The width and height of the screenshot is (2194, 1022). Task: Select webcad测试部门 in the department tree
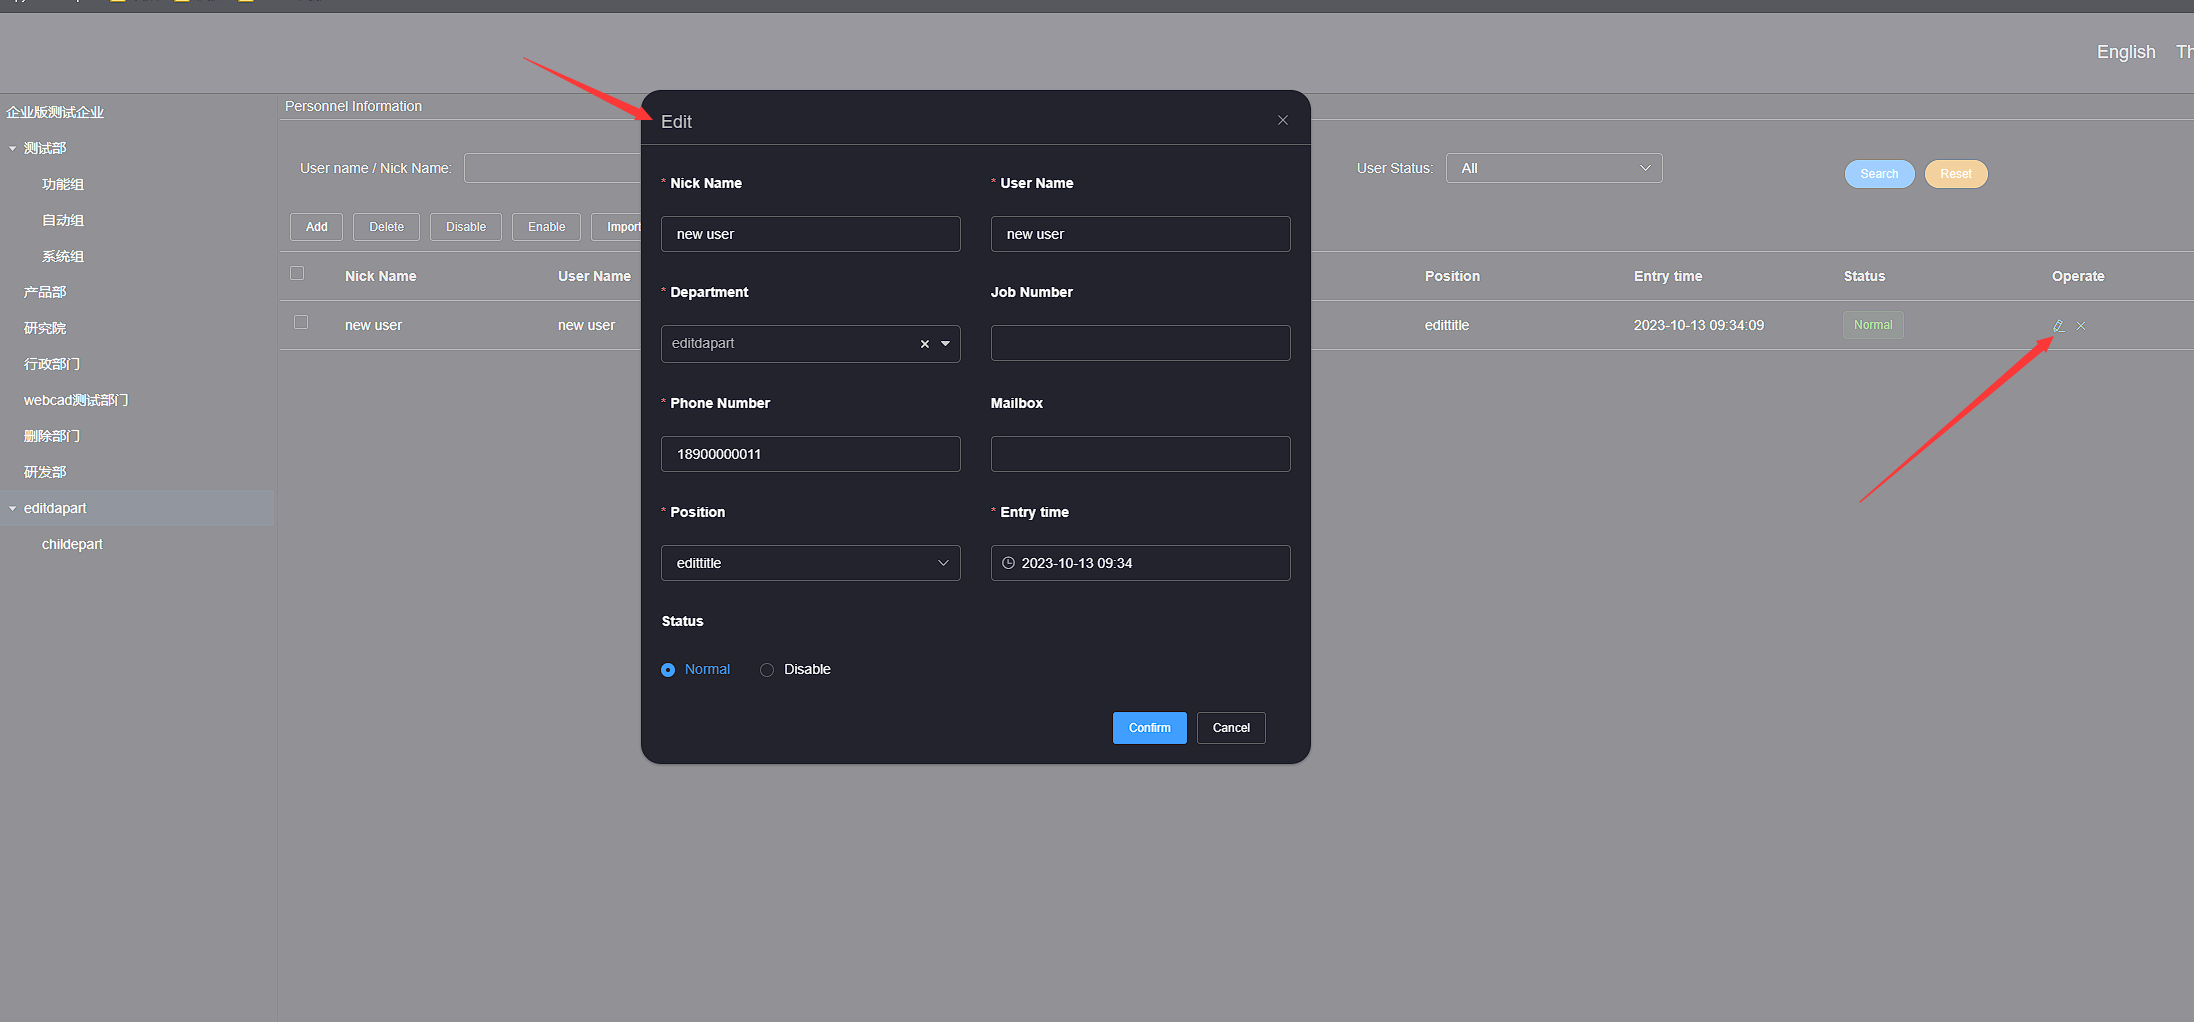coord(76,400)
